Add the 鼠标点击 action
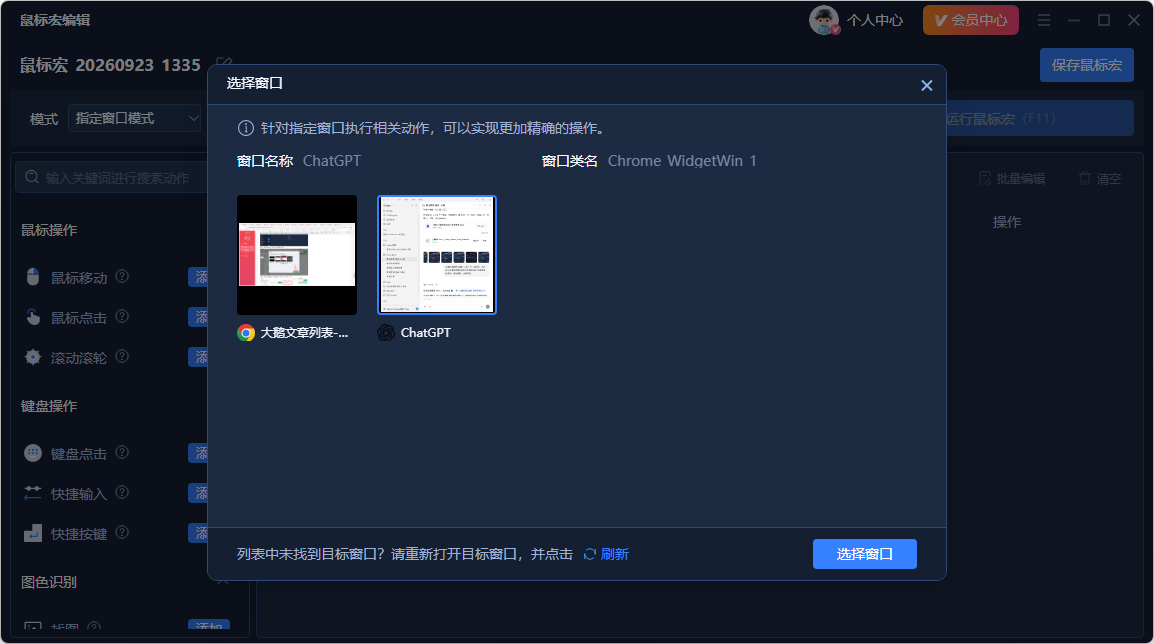Viewport: 1154px width, 644px height. point(199,317)
